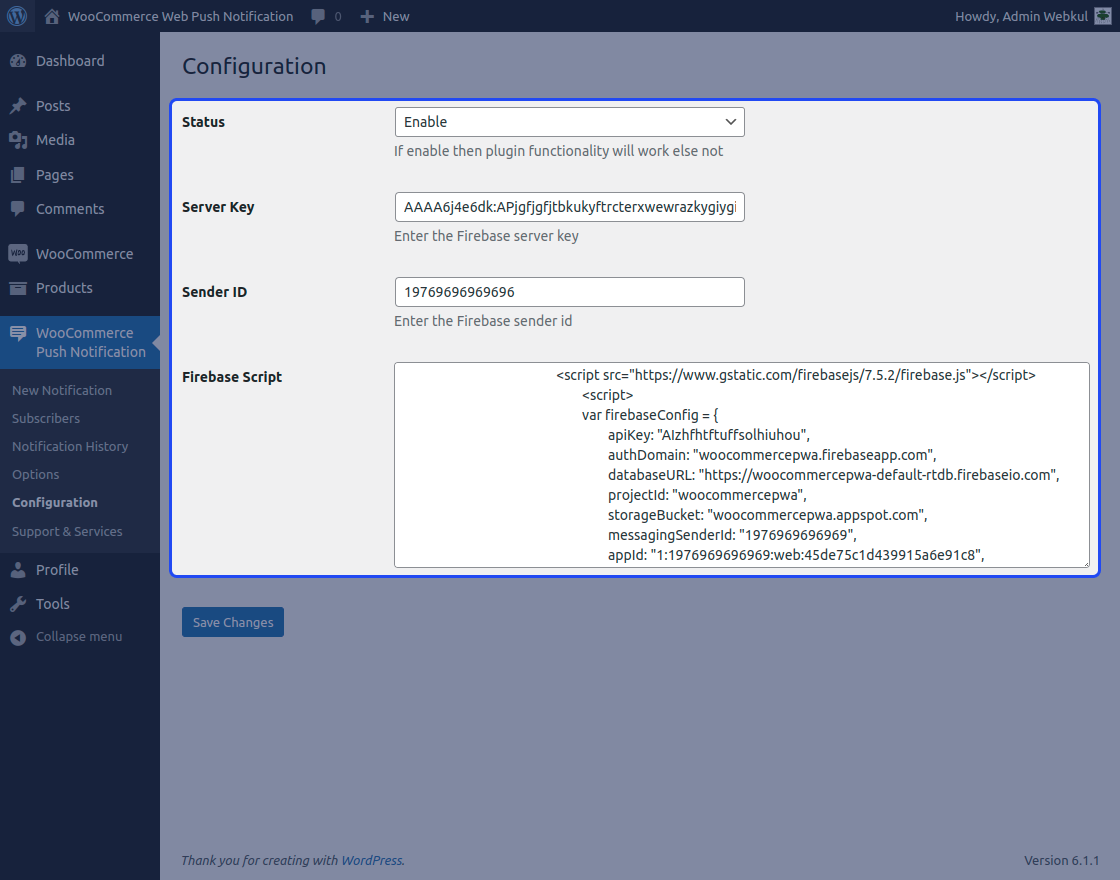The width and height of the screenshot is (1120, 880).
Task: View Subscribers submenu page
Action: [46, 419]
